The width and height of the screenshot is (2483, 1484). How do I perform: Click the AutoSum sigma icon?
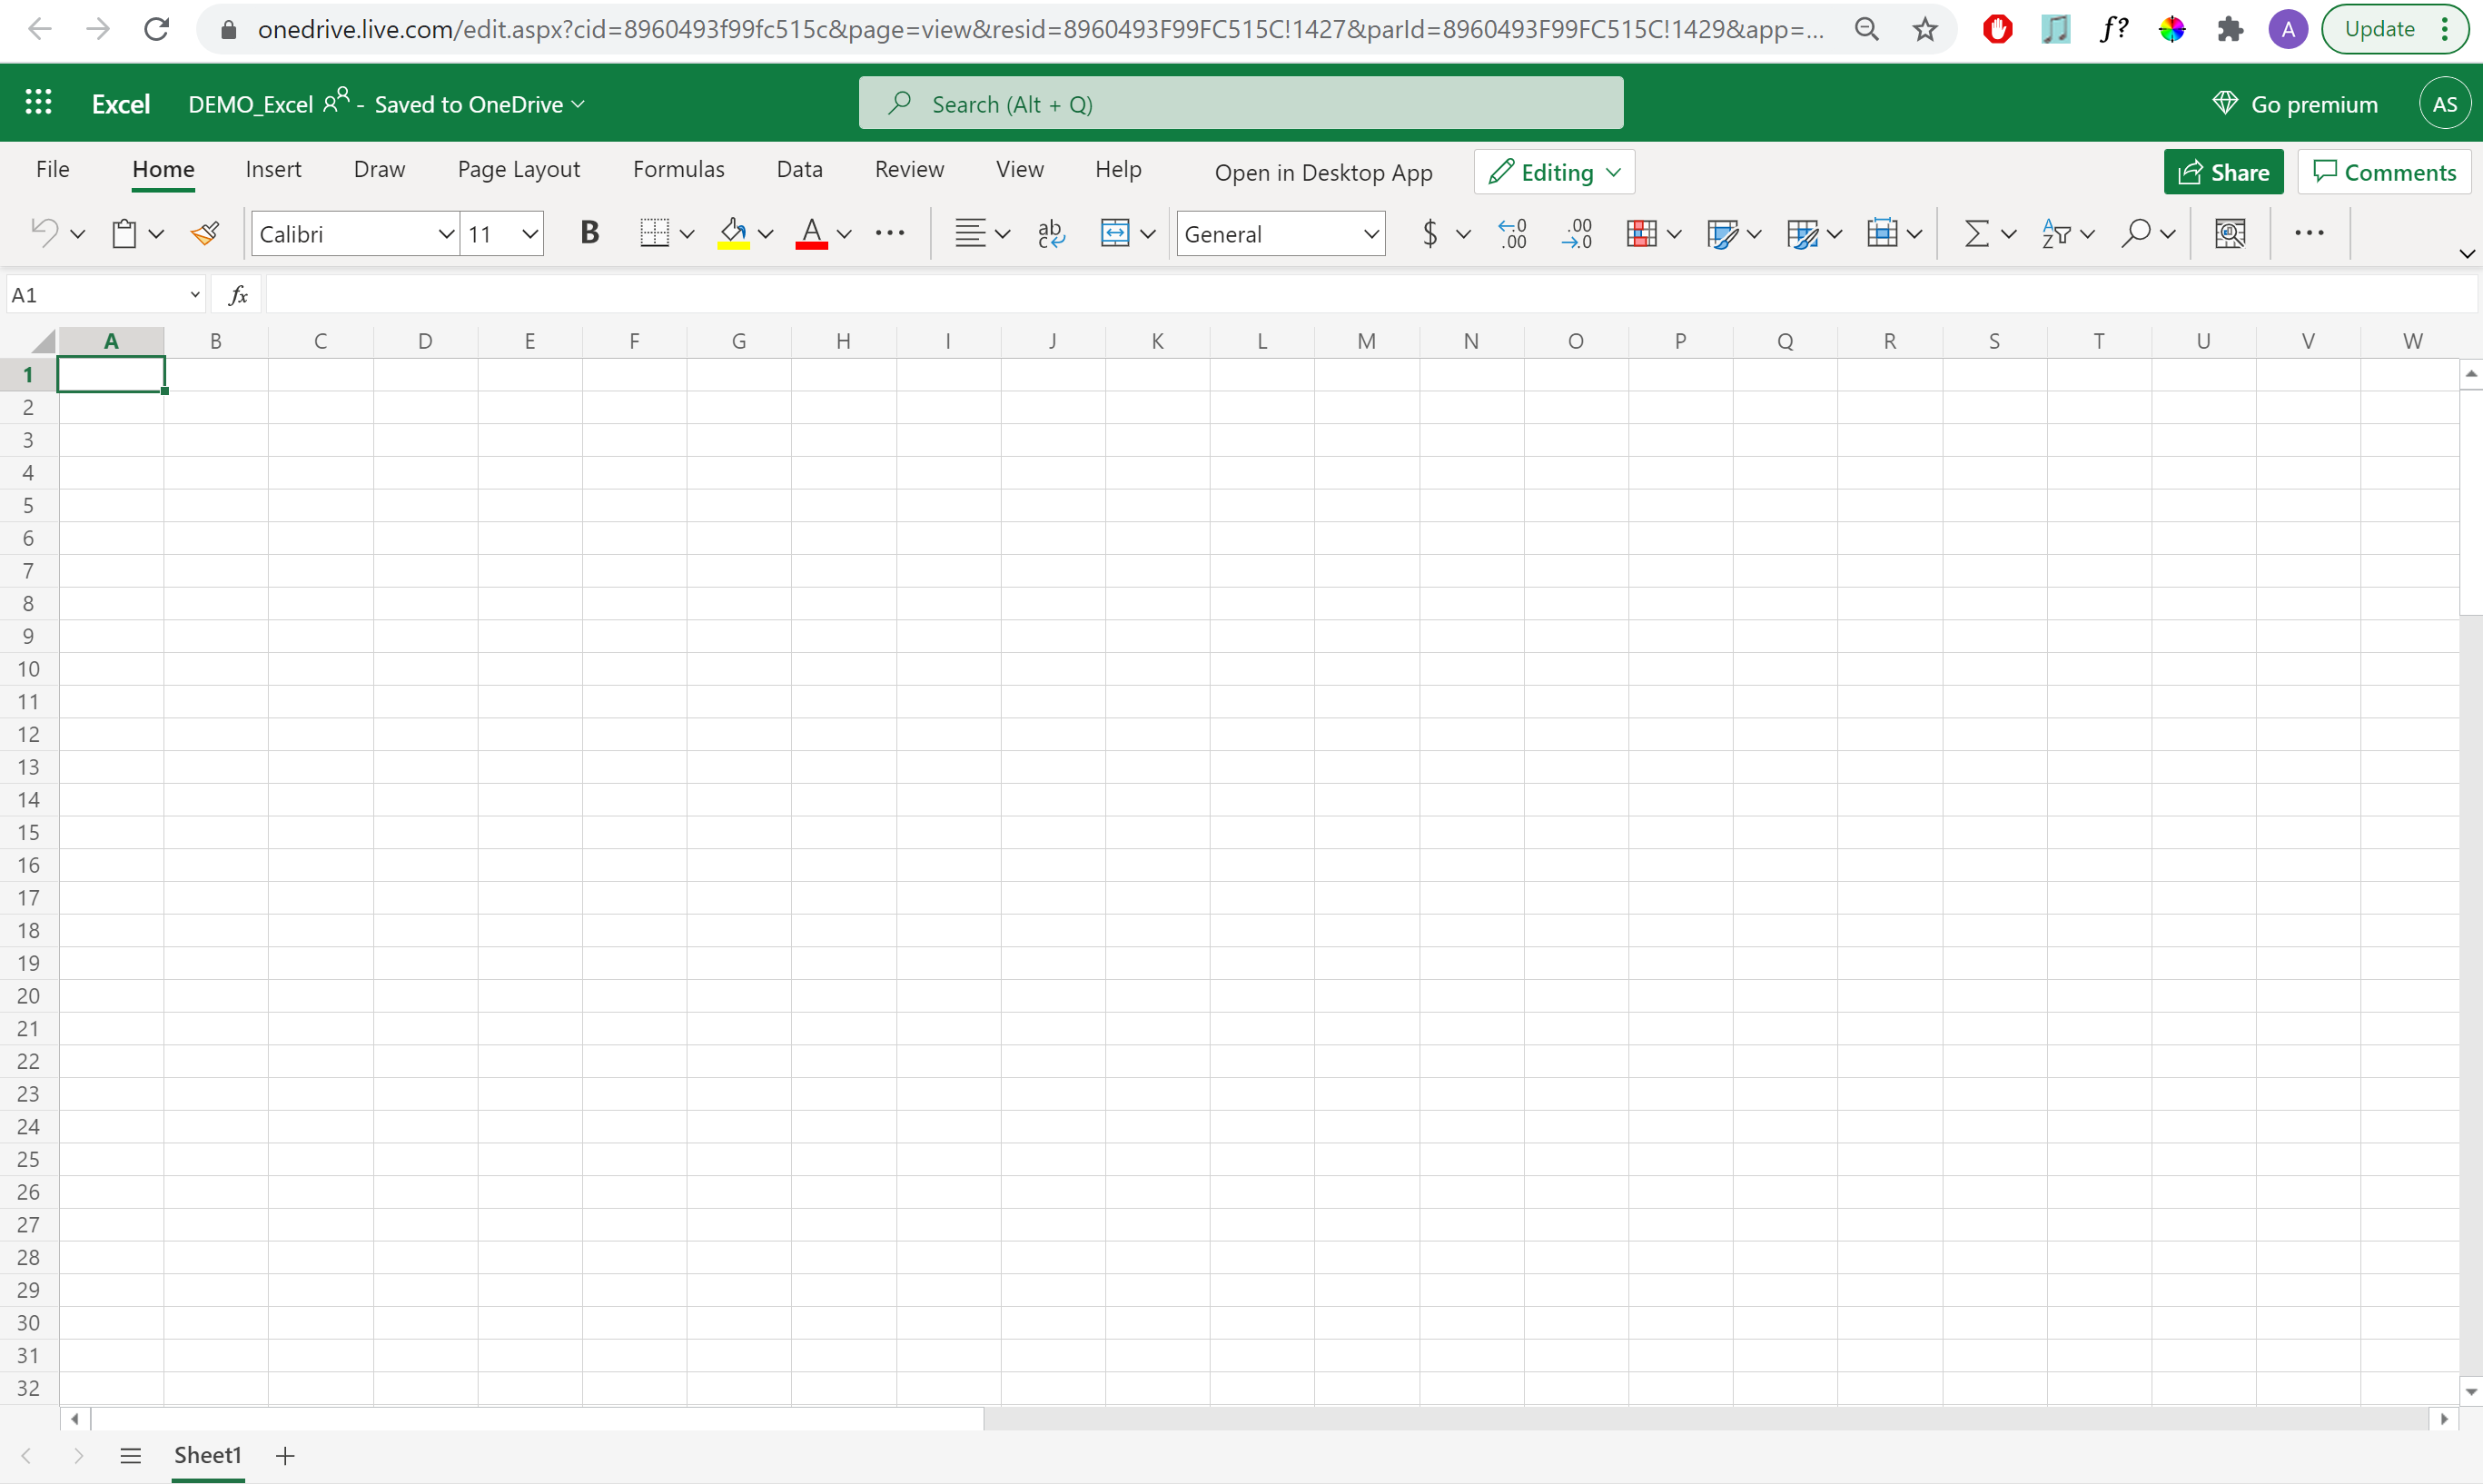1976,233
